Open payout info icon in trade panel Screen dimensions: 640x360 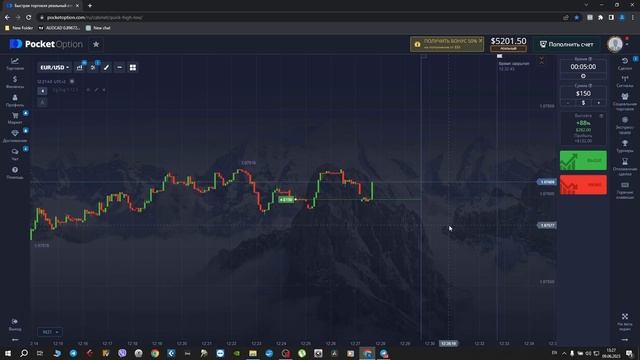(601, 116)
